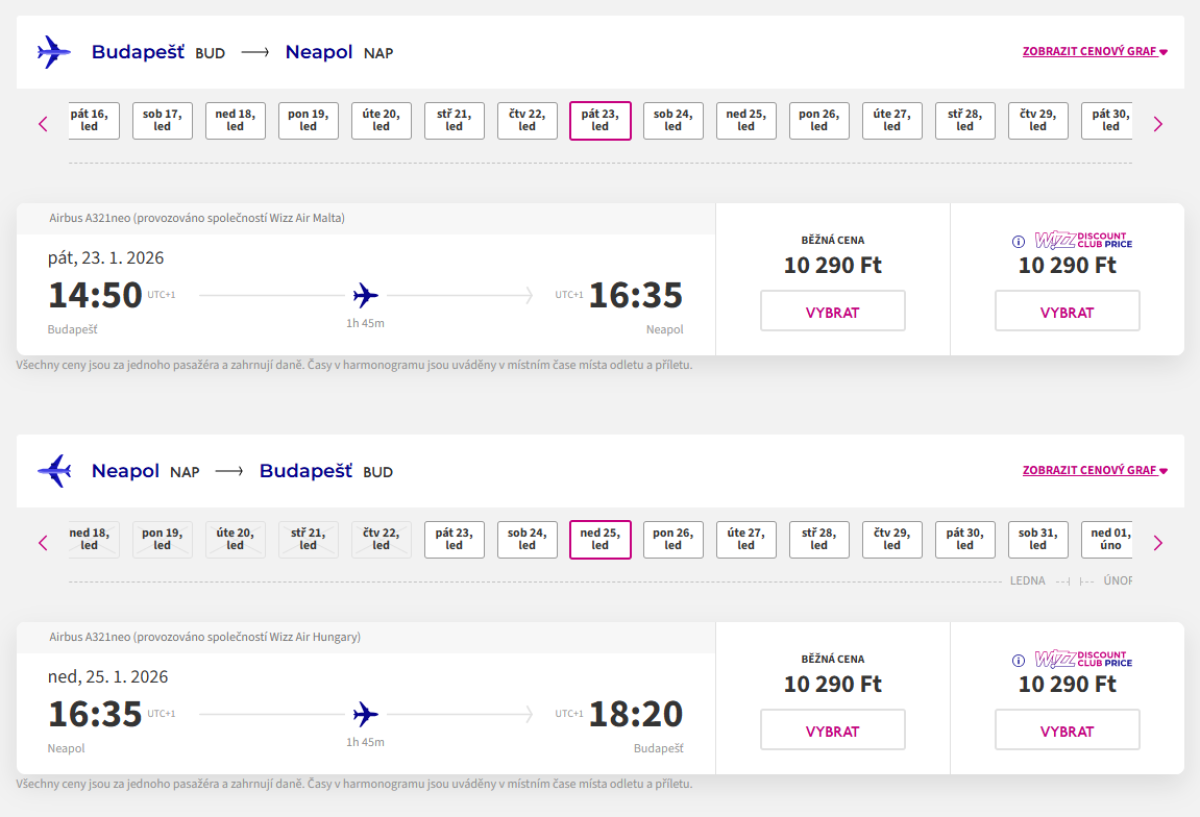Expand the return flight 'Zobrazit cenový graf' chart
The width and height of the screenshot is (1200, 817).
(x=1094, y=470)
